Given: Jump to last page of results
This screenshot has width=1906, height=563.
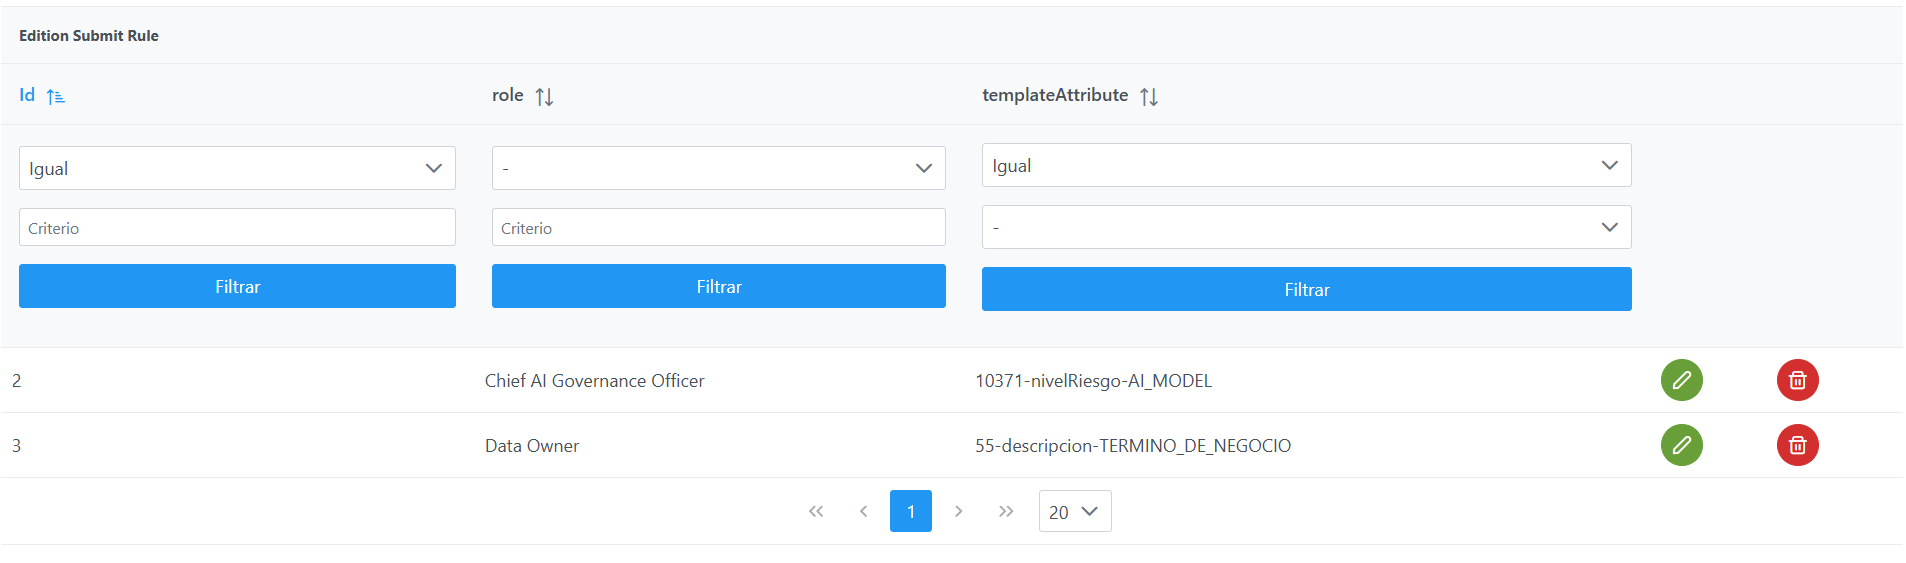Looking at the screenshot, I should click(x=1006, y=511).
